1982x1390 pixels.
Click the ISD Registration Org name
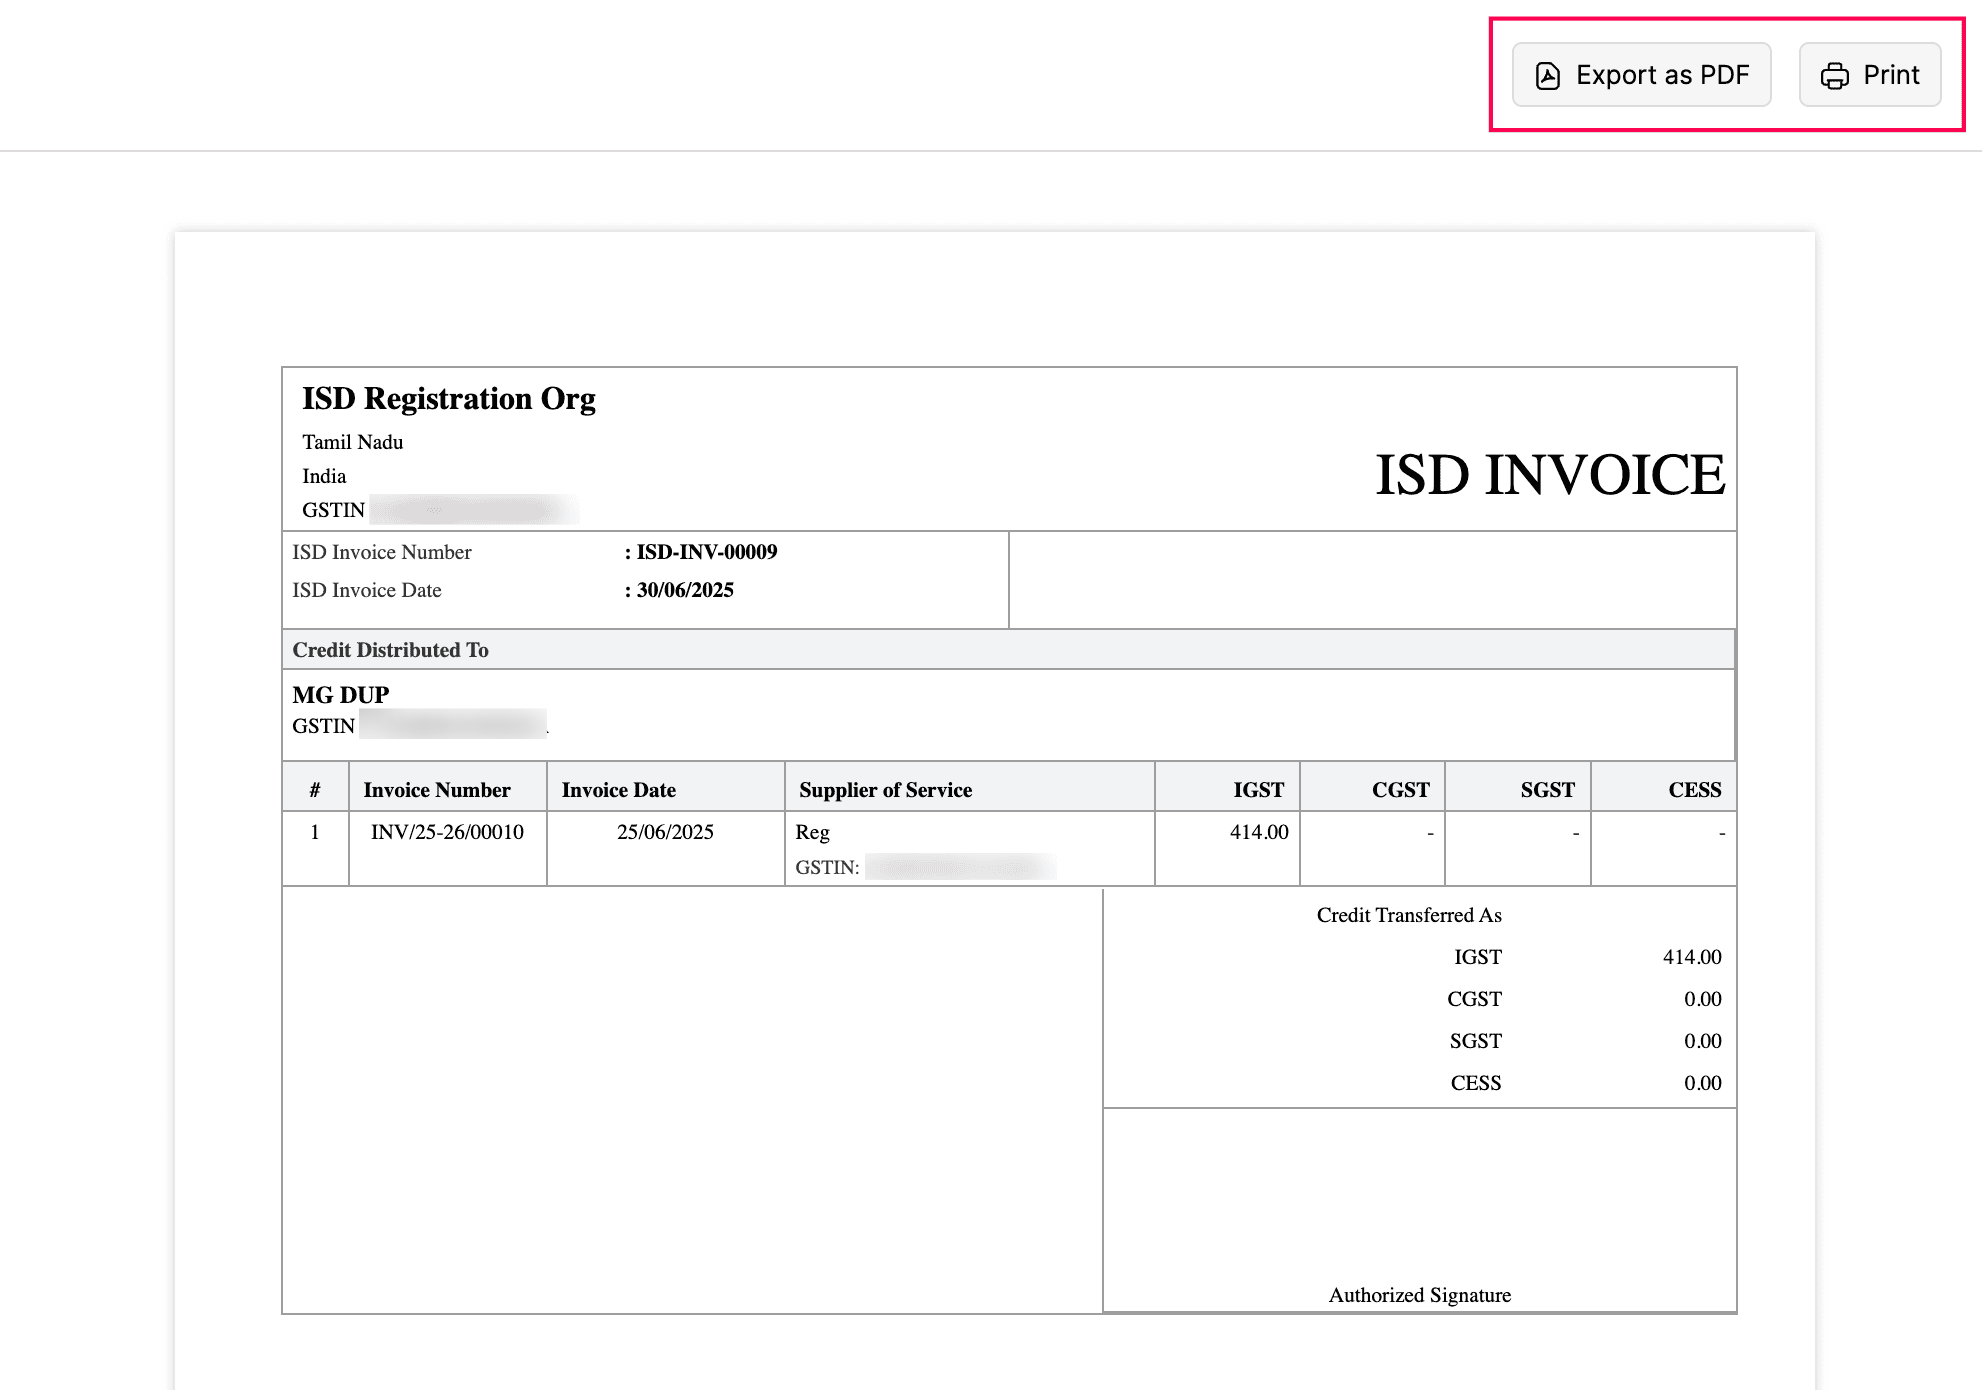click(x=448, y=399)
